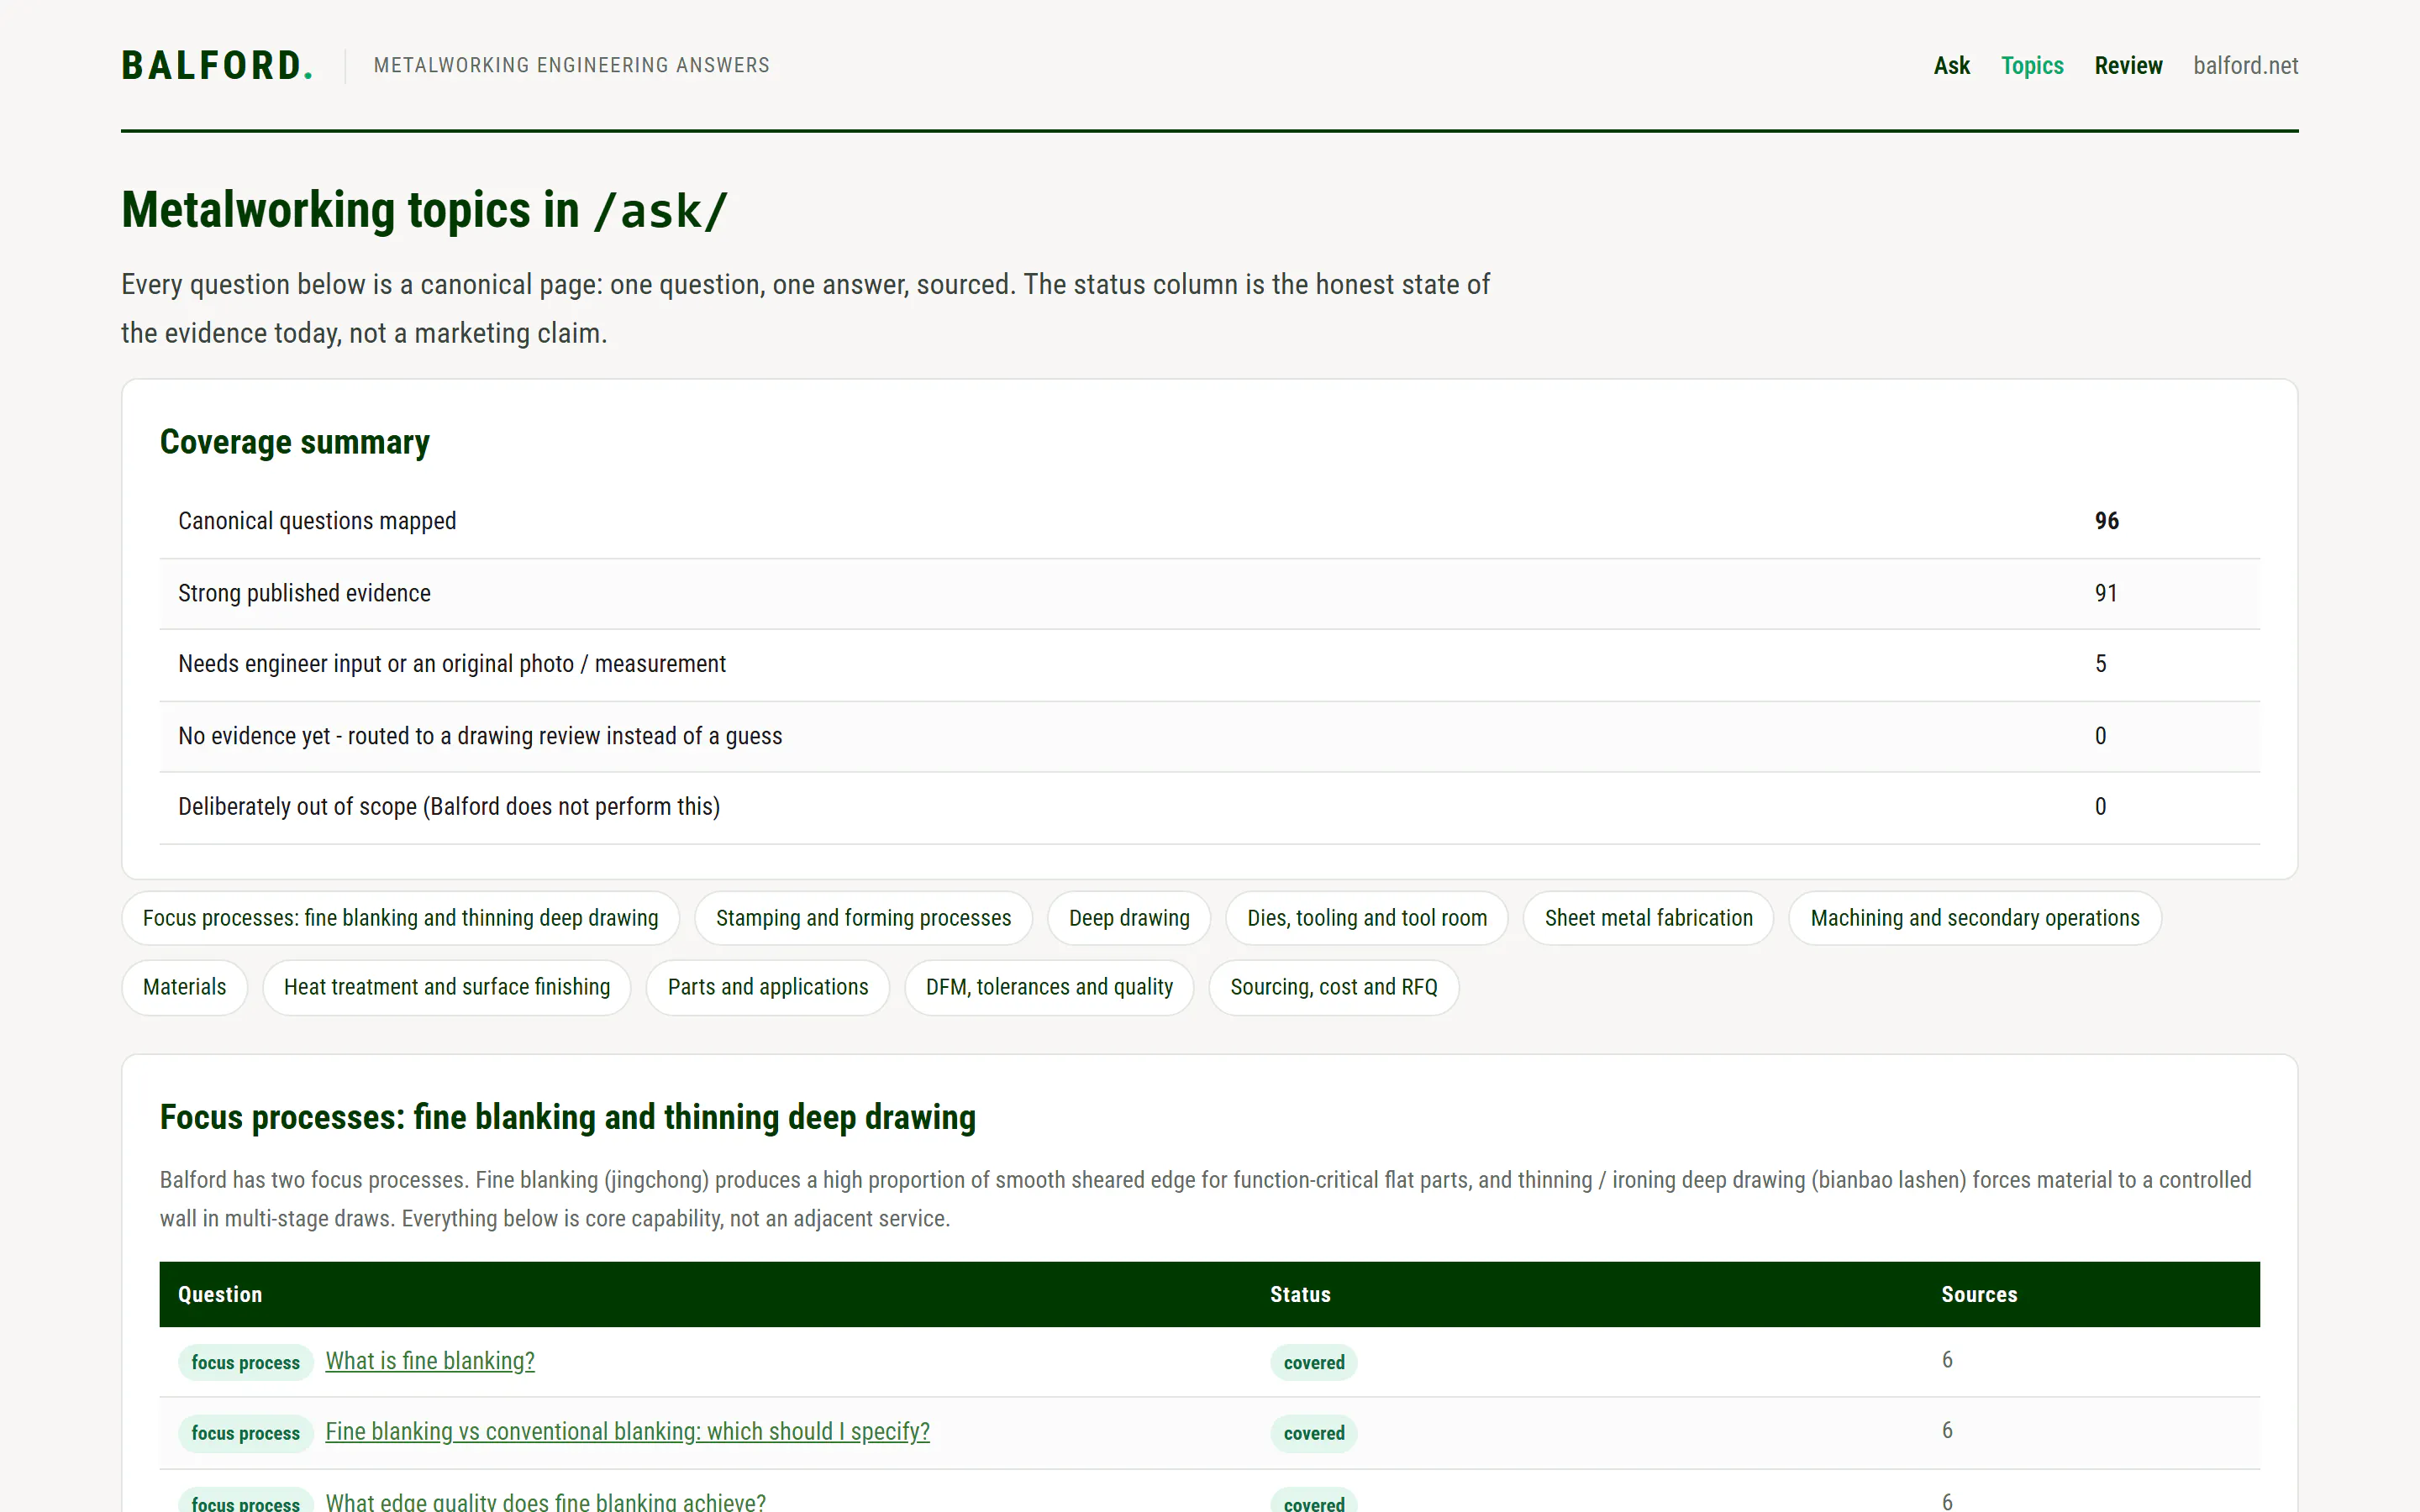The image size is (2420, 1512).
Task: Open the 'What is fine blanking?' question
Action: click(430, 1361)
